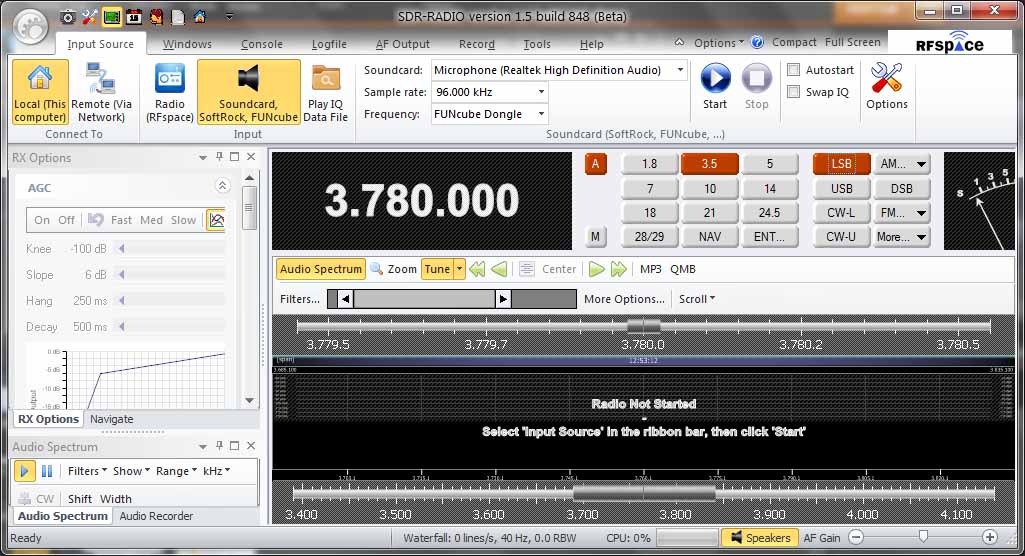
Task: Click the AF Gain slider
Action: coord(920,538)
